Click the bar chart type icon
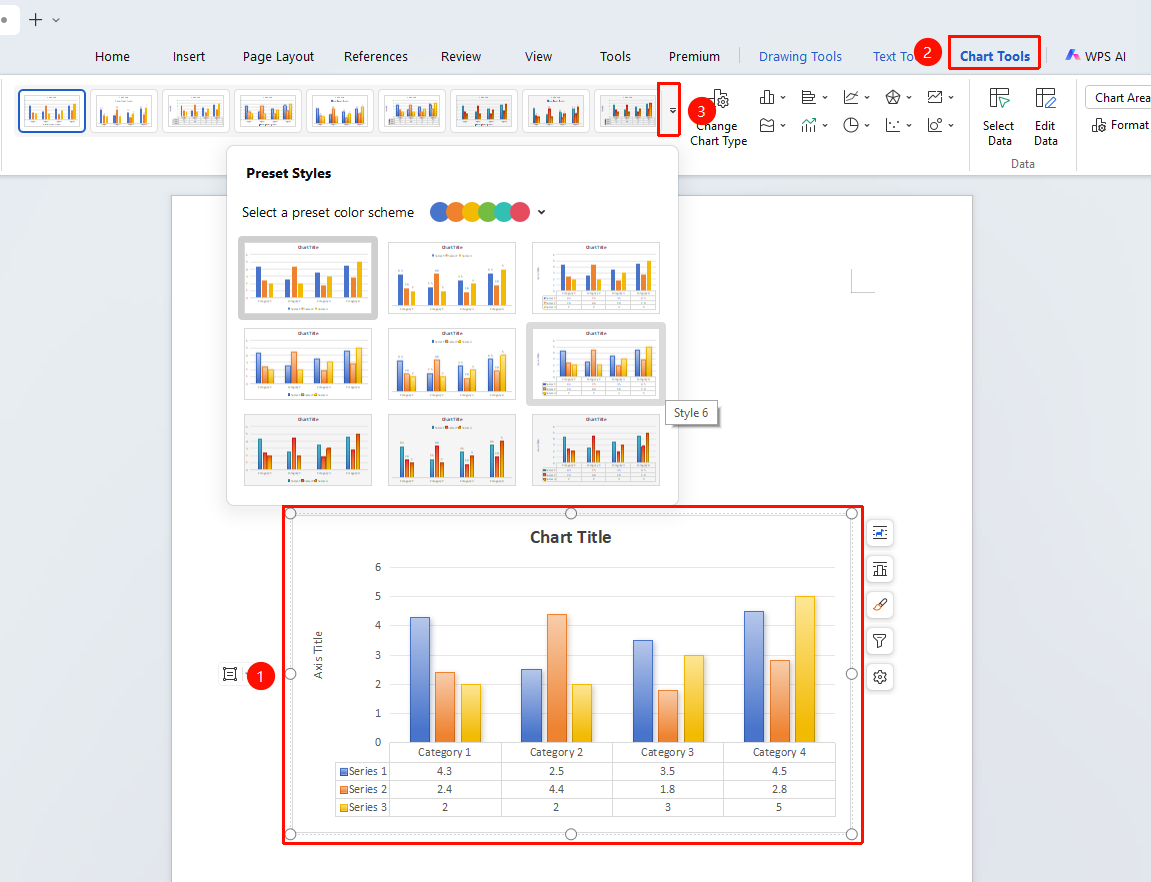The width and height of the screenshot is (1151, 882). [809, 97]
